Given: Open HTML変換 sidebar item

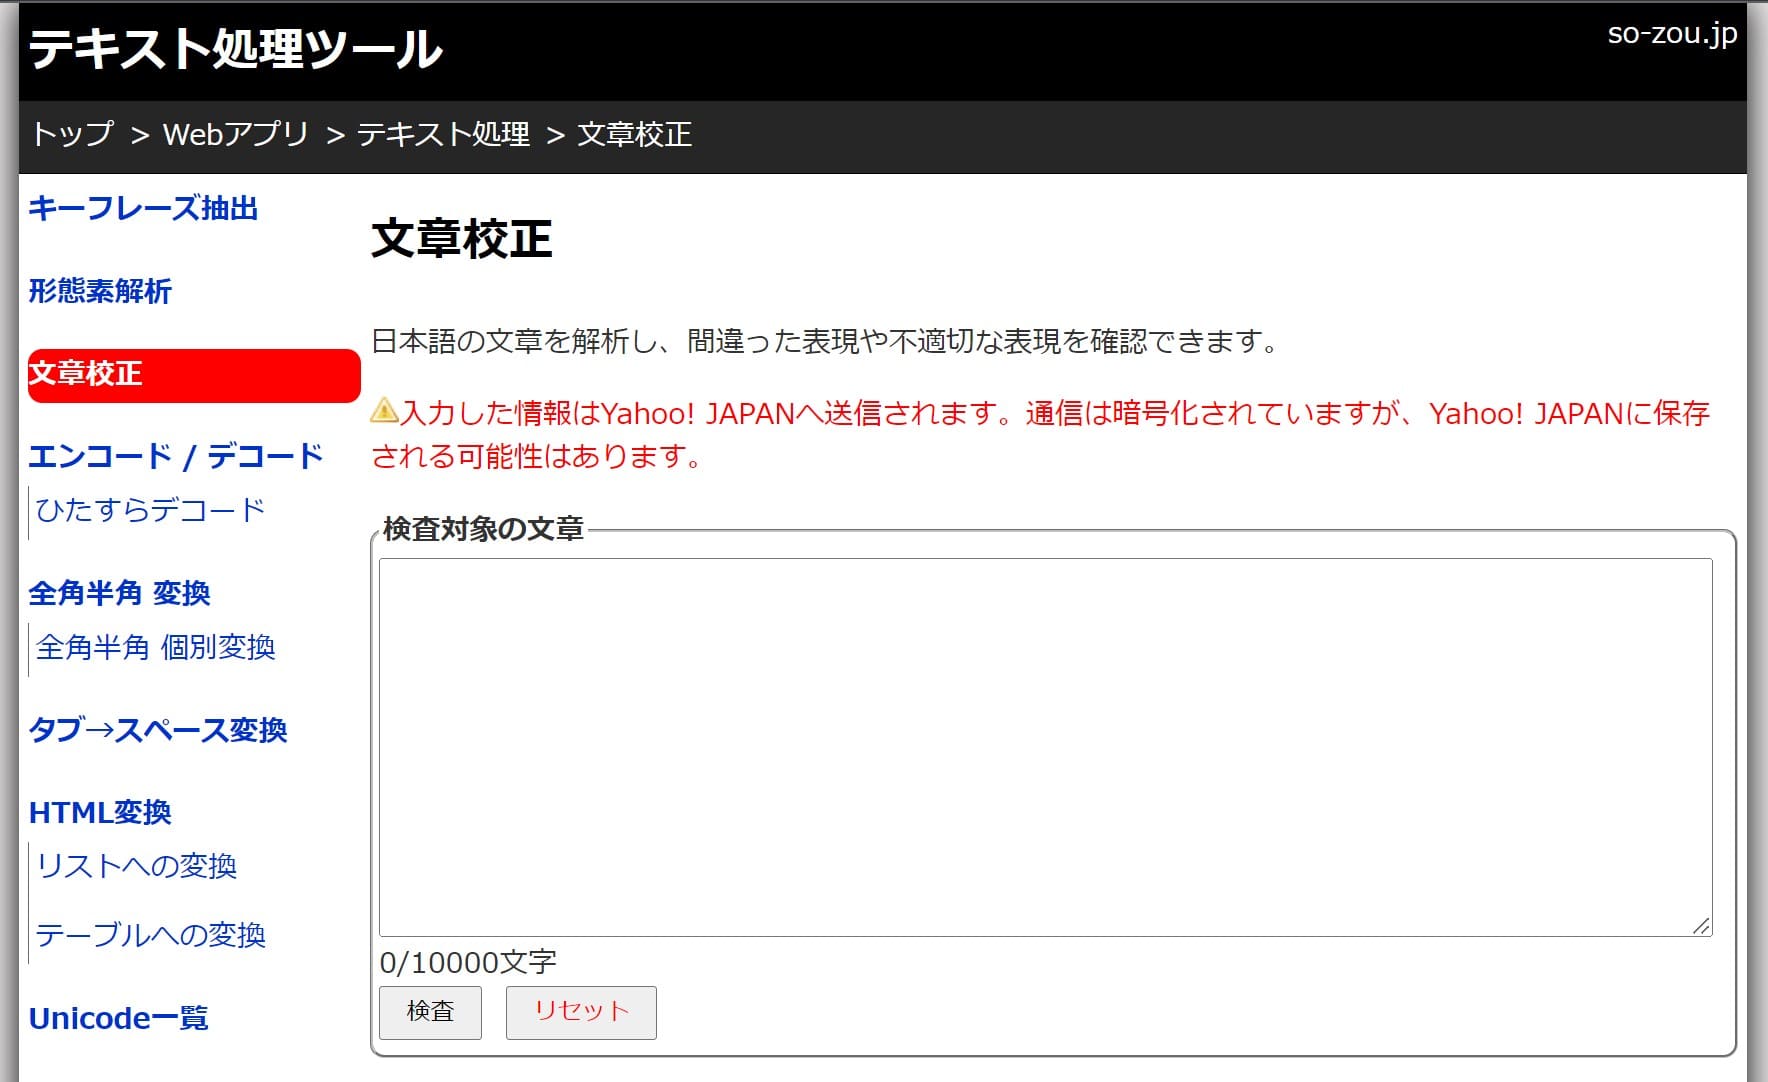Looking at the screenshot, I should 100,813.
